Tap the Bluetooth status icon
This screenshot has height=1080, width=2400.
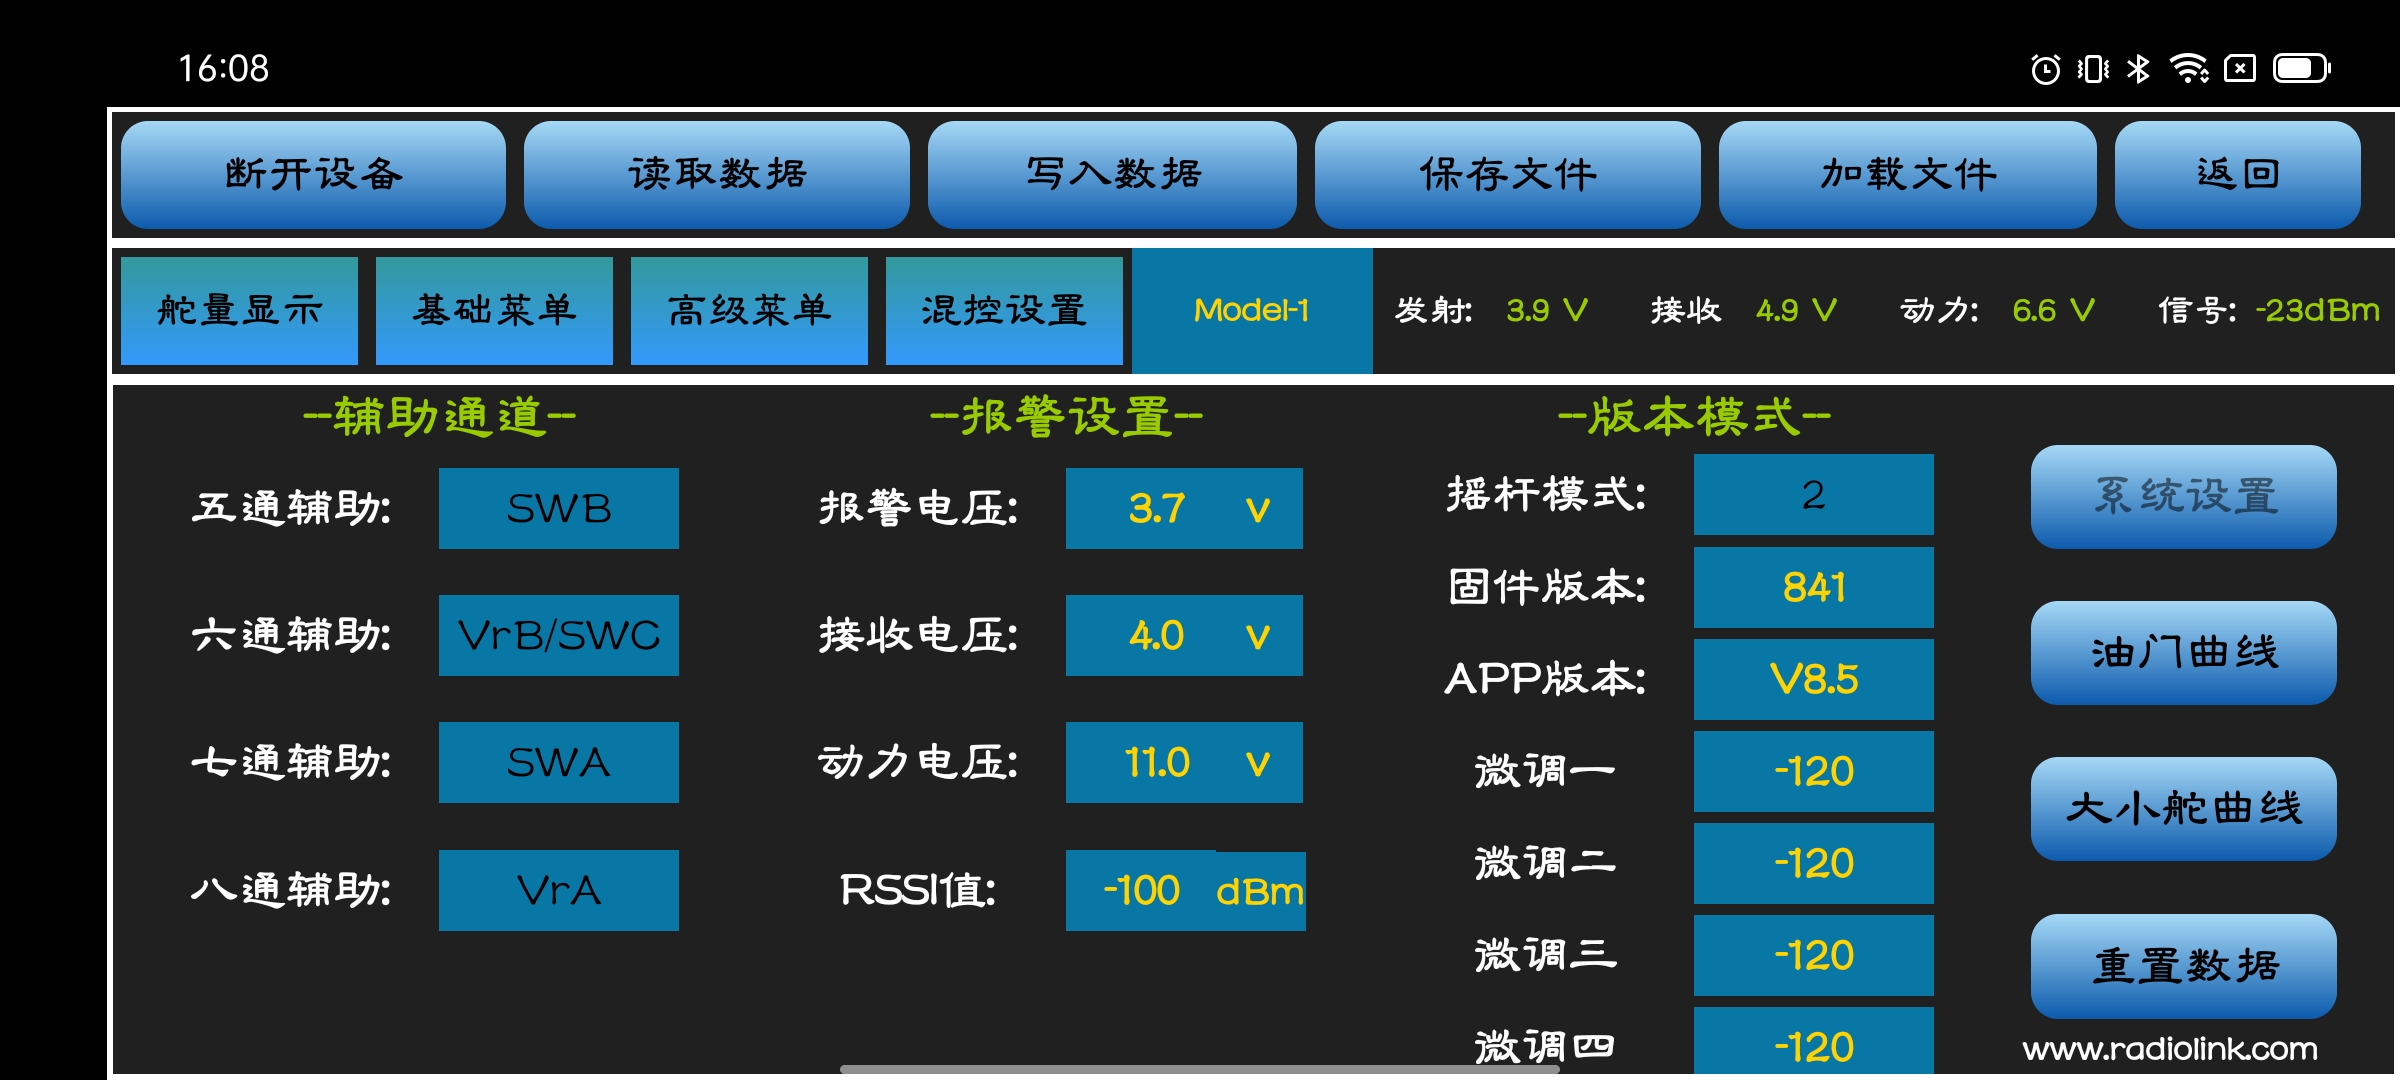pyautogui.click(x=2138, y=69)
